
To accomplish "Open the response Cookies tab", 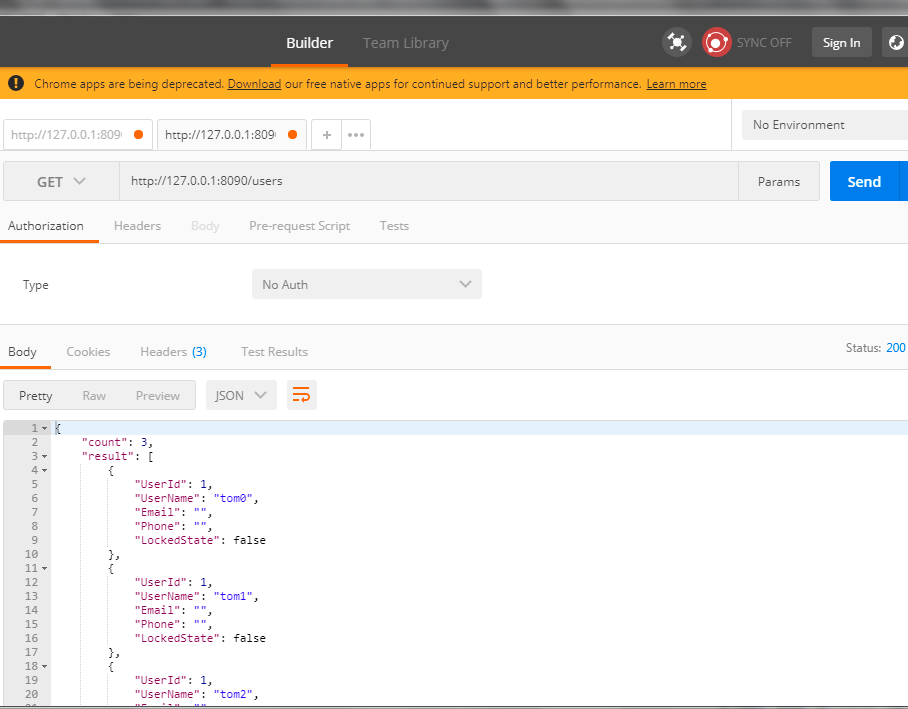I will 88,352.
